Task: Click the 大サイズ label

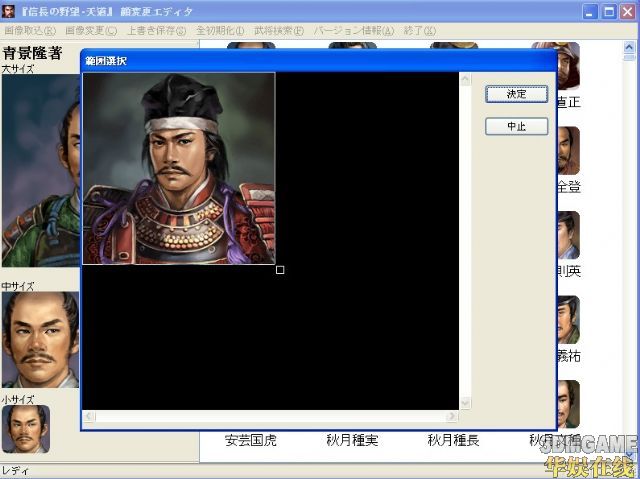Action: point(18,69)
